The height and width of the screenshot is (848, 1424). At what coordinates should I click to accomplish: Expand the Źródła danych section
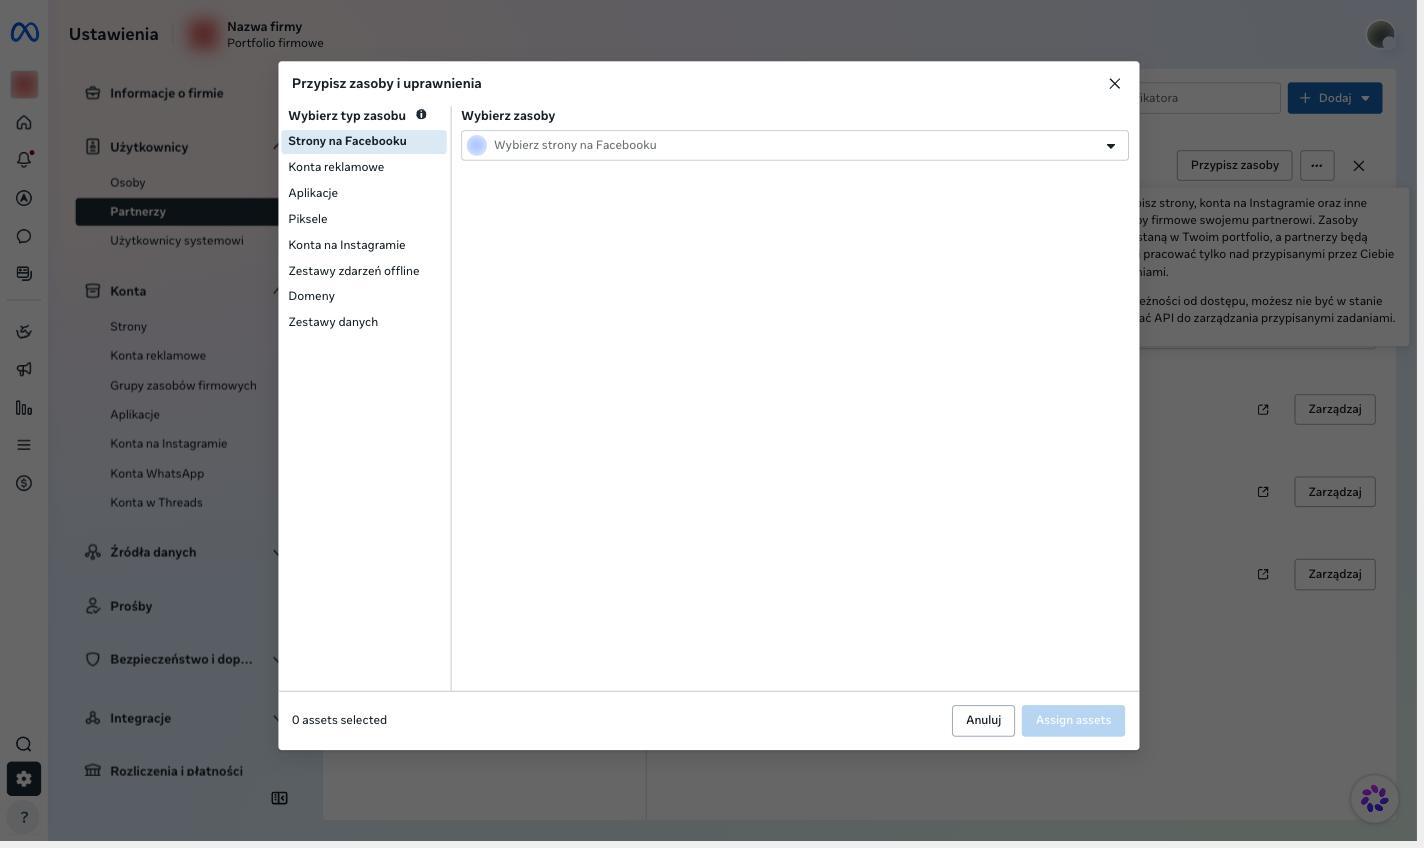(x=180, y=552)
